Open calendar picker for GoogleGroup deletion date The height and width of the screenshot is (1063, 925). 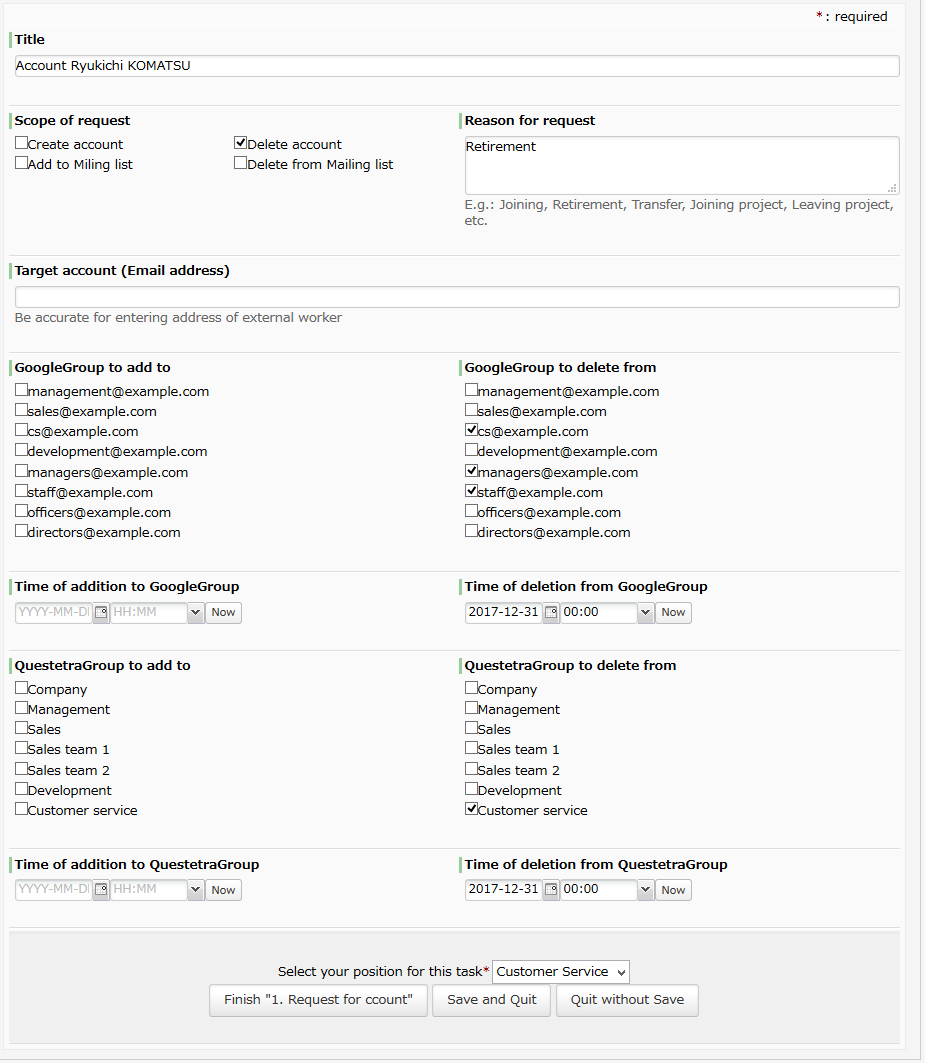click(x=551, y=613)
